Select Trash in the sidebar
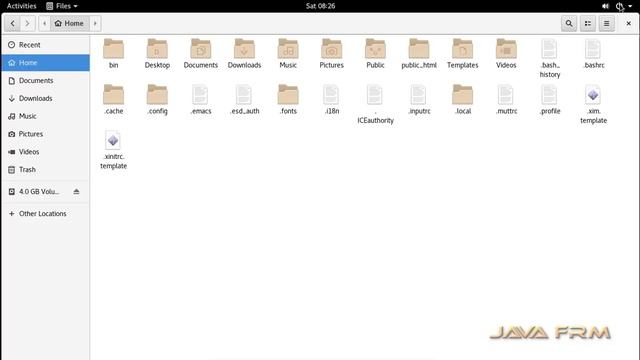The image size is (640, 360). pos(45,170)
